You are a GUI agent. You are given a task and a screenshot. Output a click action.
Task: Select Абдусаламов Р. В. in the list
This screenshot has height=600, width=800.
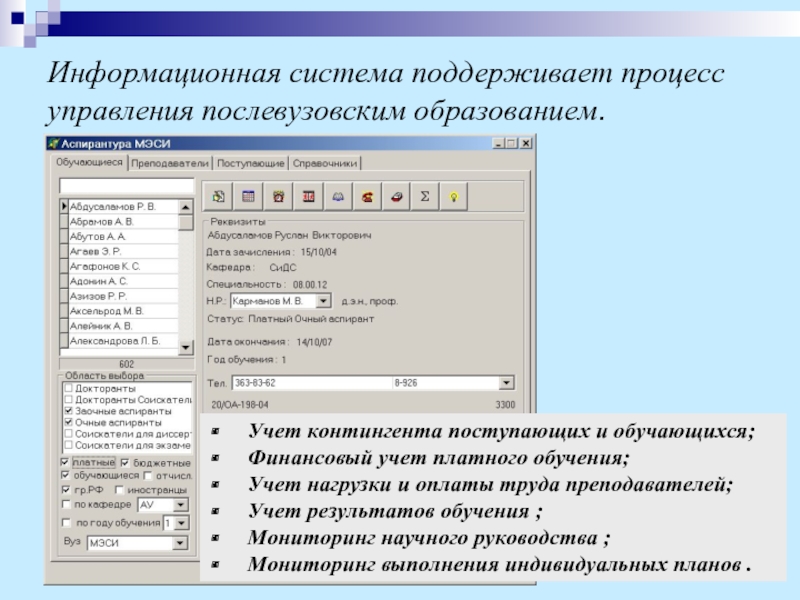click(123, 207)
